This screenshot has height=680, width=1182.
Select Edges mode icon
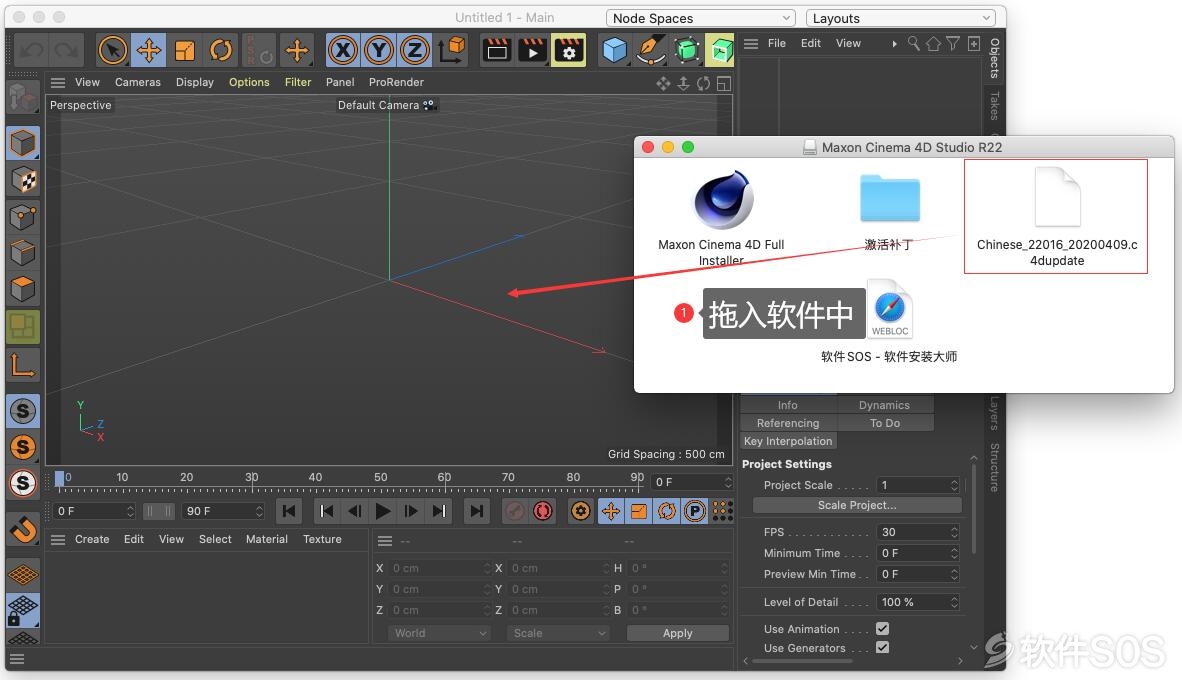click(23, 253)
